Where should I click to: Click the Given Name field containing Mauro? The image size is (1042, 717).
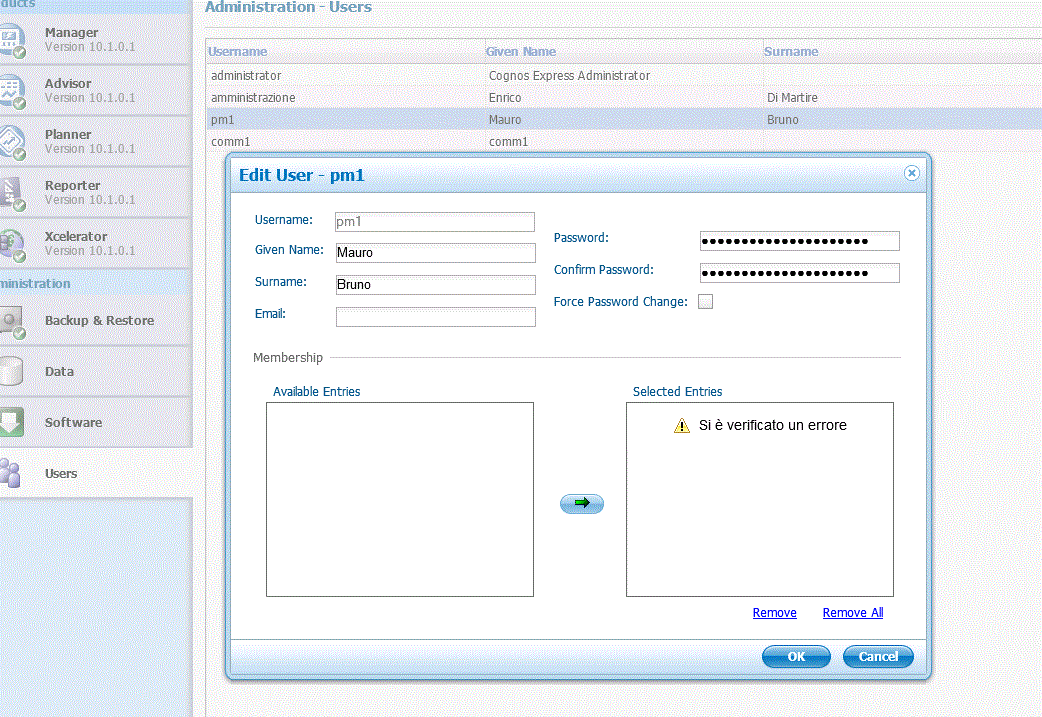click(435, 253)
